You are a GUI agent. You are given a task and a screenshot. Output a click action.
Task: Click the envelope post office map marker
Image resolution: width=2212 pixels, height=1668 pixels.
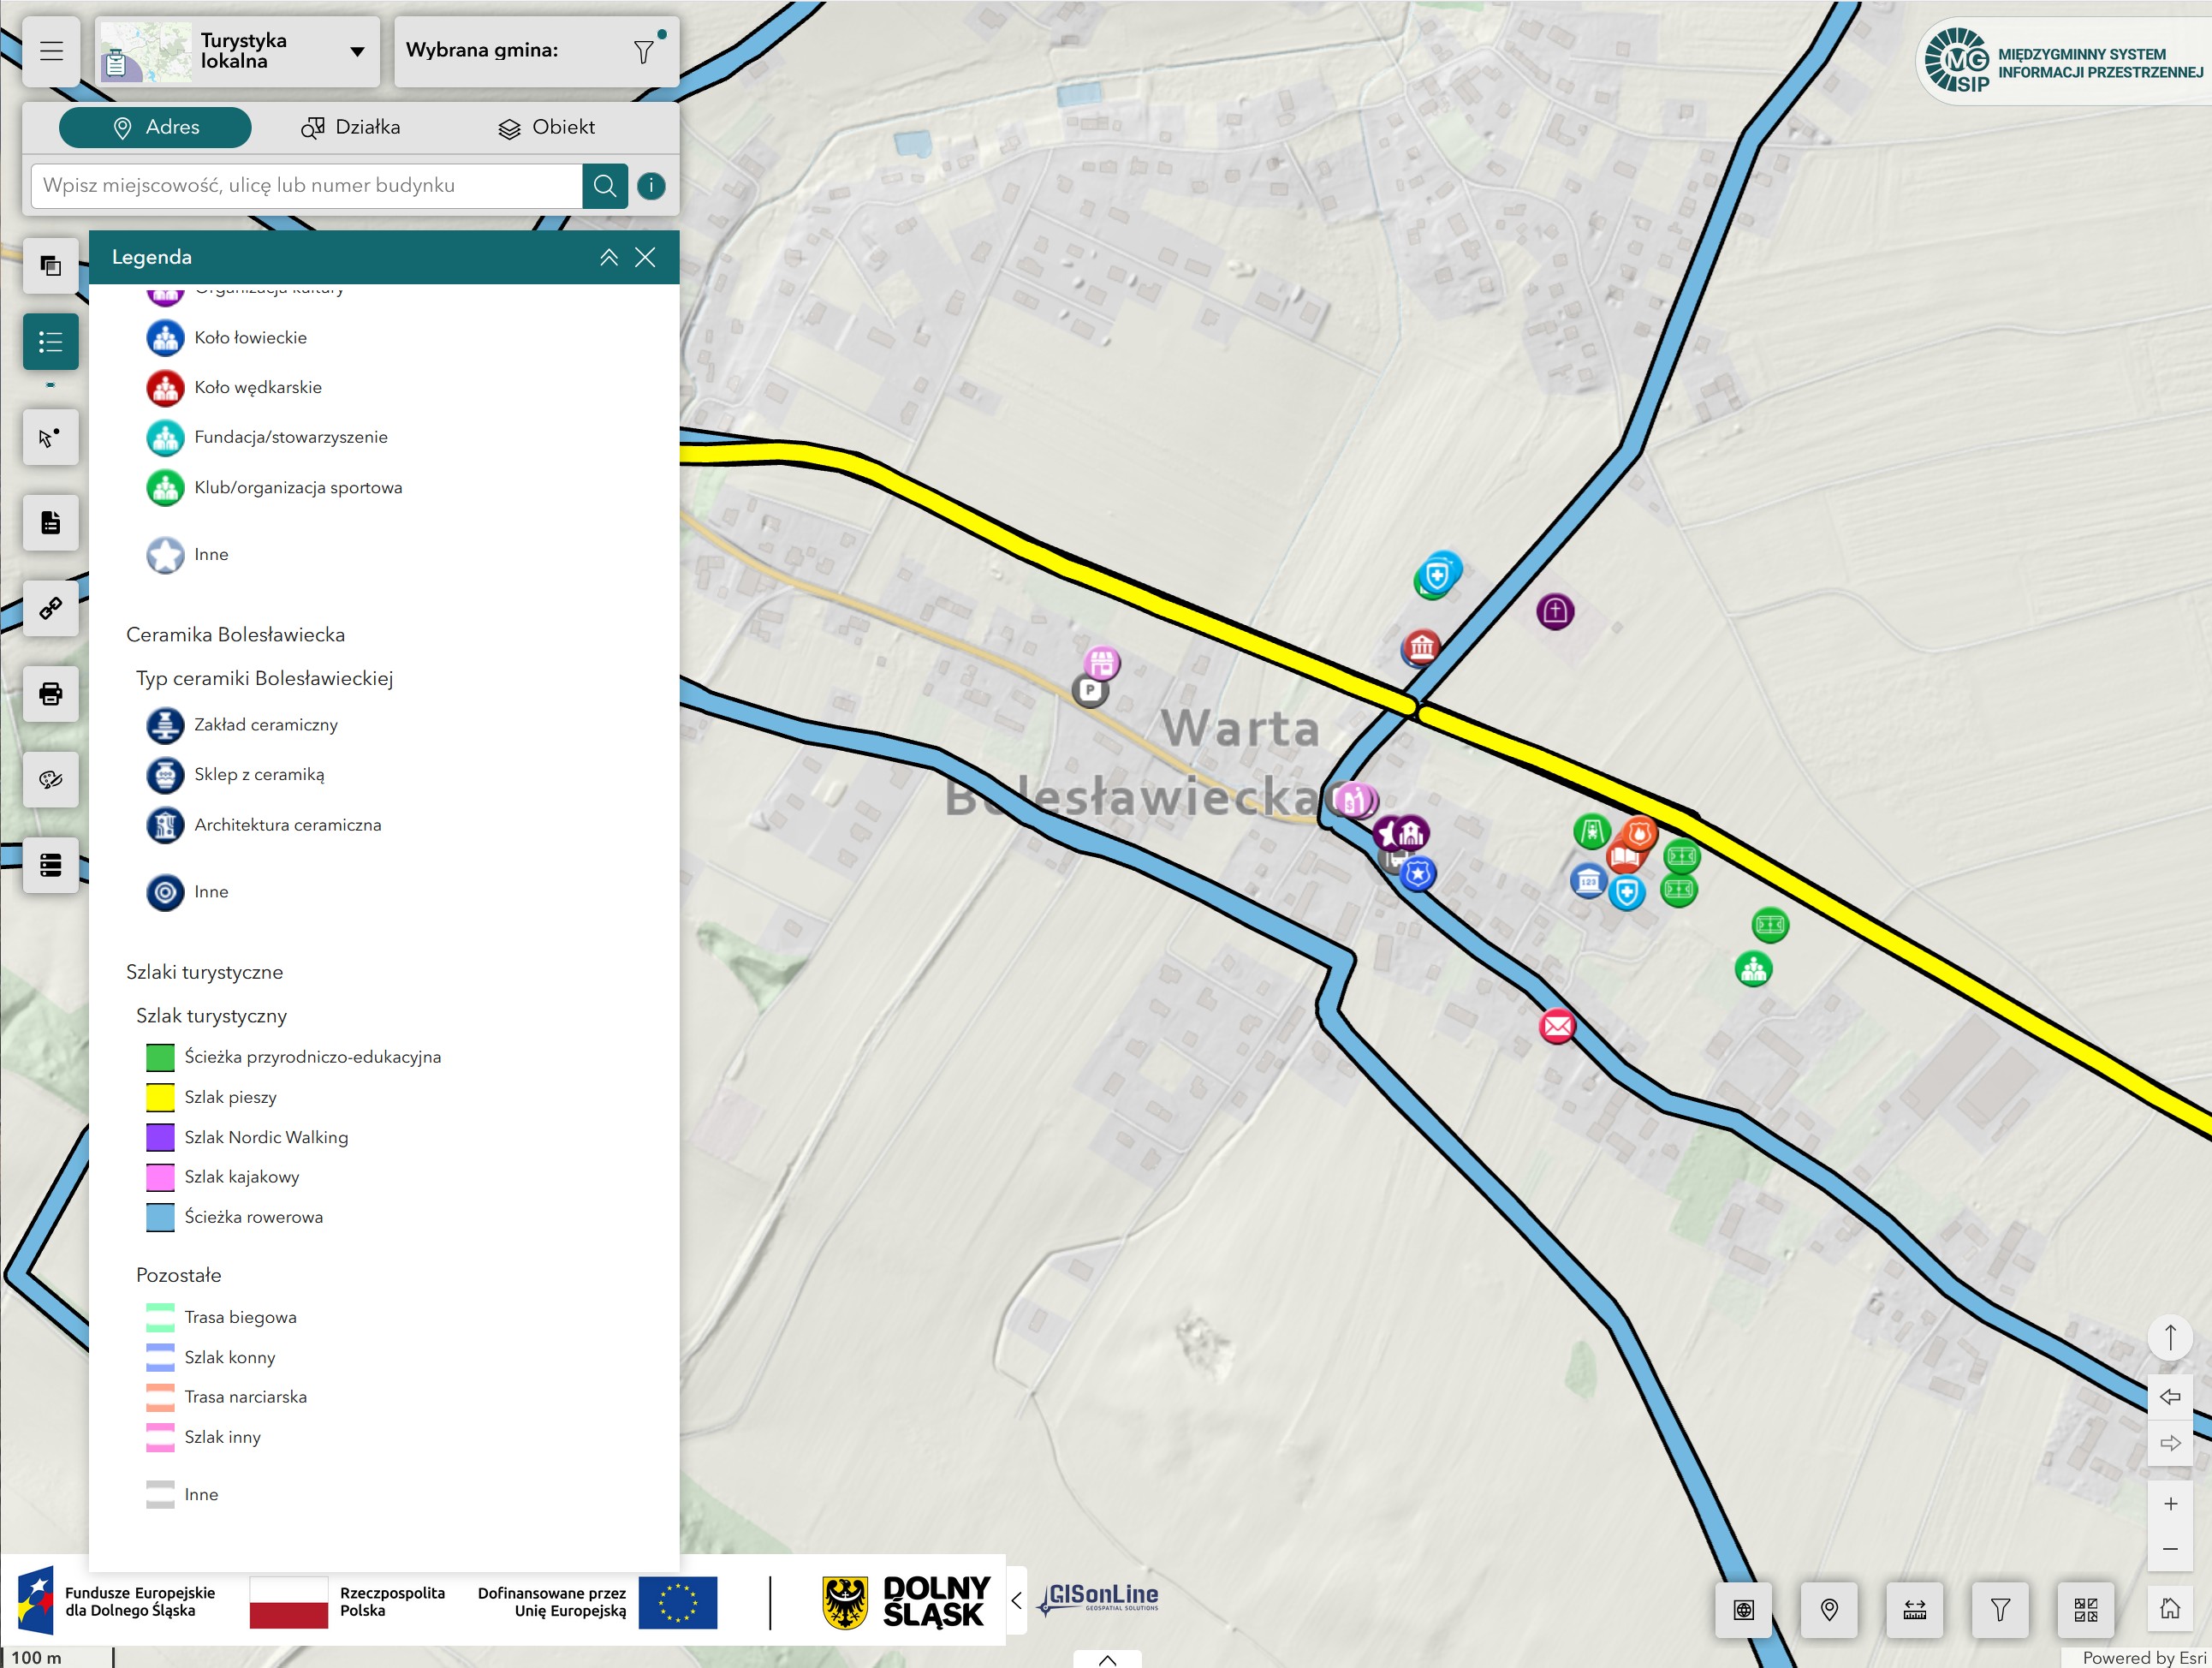pyautogui.click(x=1556, y=1026)
